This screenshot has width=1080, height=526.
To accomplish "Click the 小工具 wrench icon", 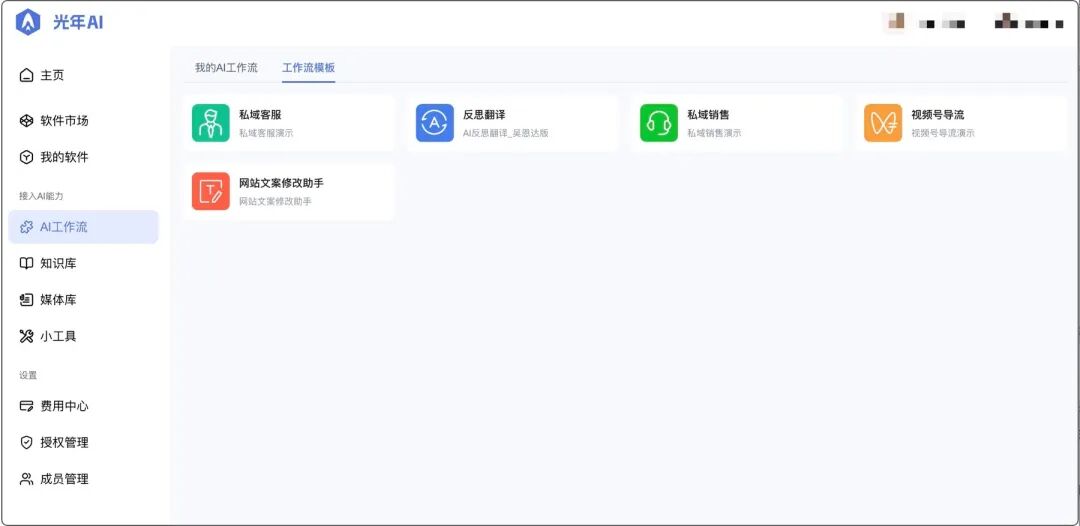I will (x=26, y=337).
